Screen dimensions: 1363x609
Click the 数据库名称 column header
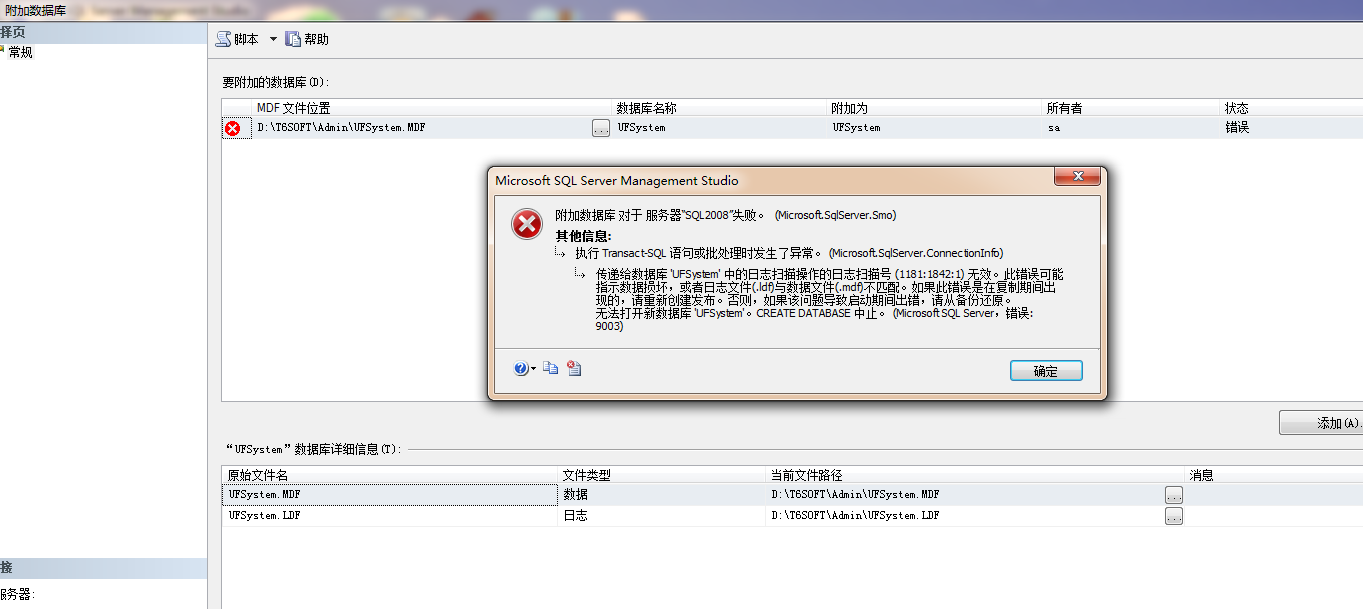coord(721,108)
